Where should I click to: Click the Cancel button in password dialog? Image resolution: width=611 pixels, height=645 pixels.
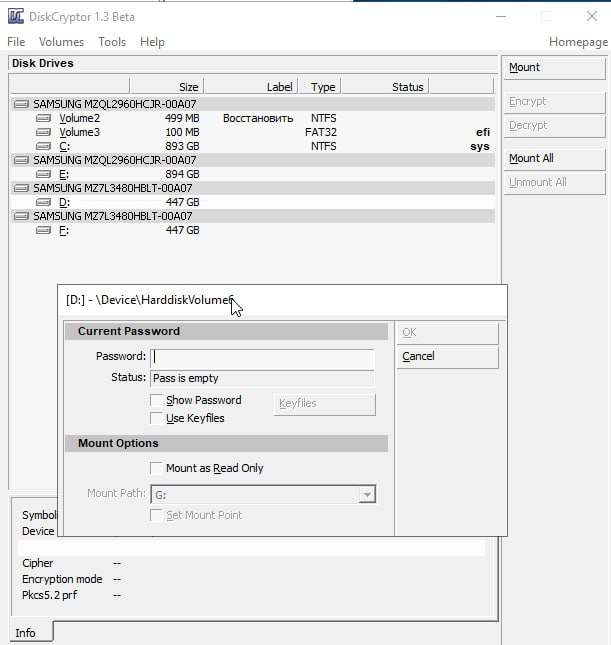point(447,357)
